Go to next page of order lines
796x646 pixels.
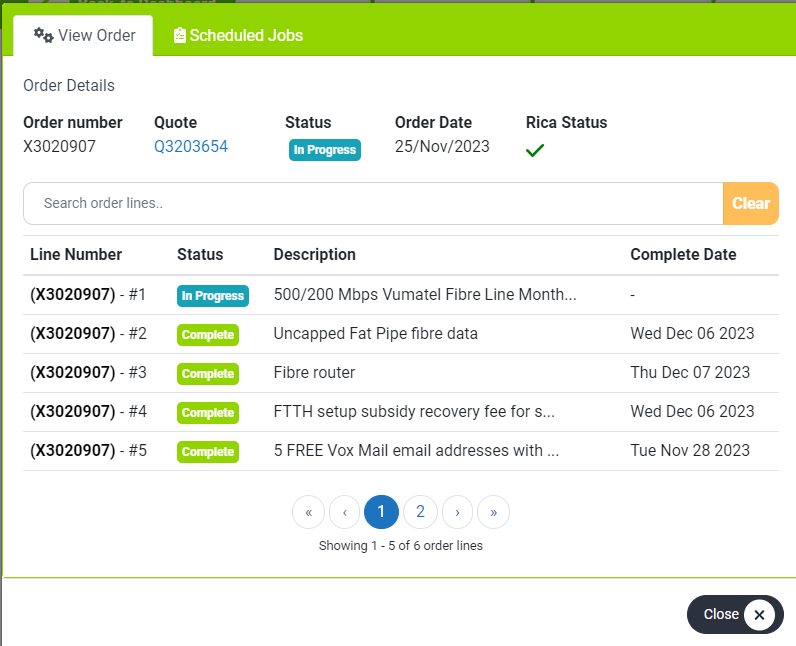(x=457, y=512)
